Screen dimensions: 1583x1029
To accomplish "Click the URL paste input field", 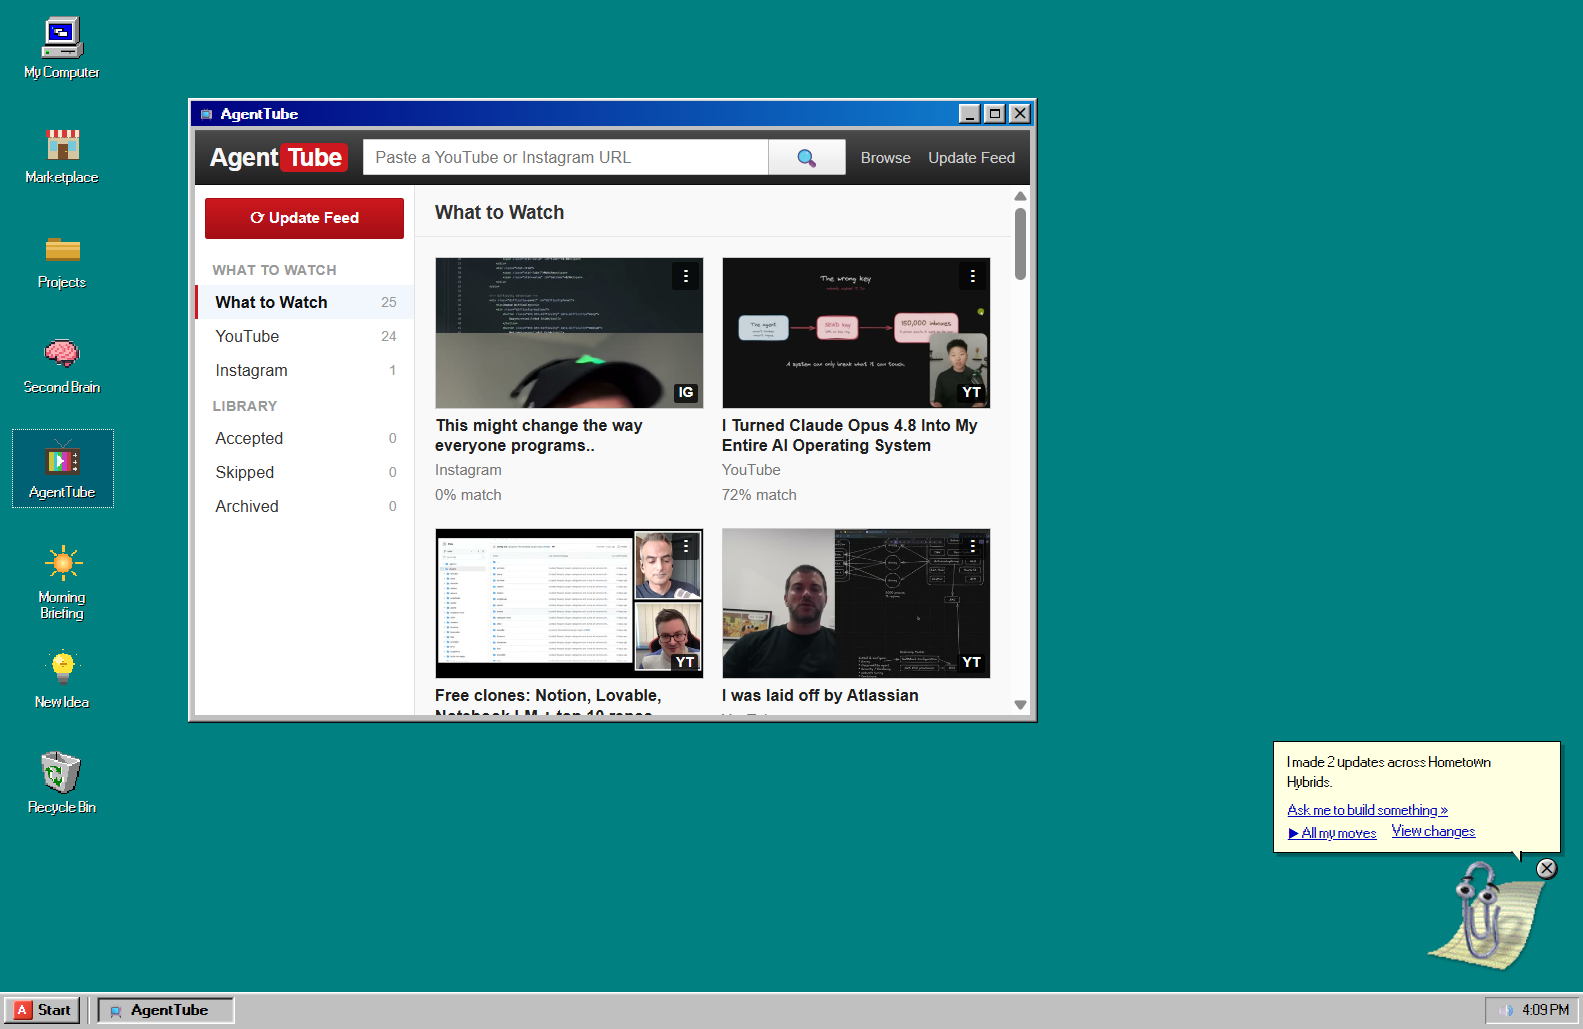I will coord(565,157).
